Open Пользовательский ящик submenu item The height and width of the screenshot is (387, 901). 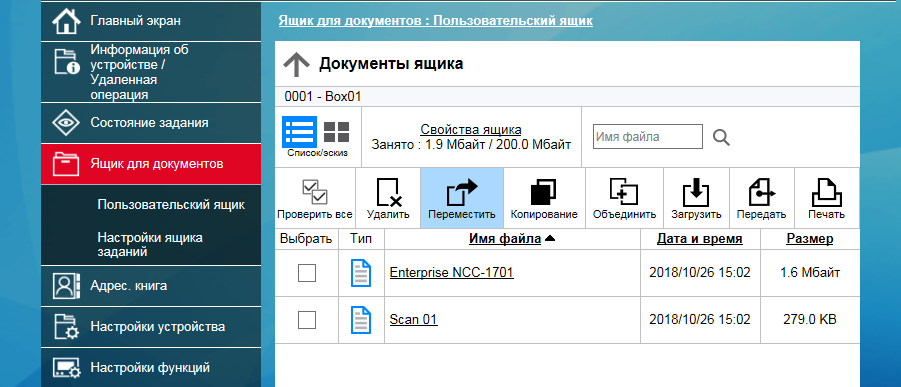coord(171,205)
